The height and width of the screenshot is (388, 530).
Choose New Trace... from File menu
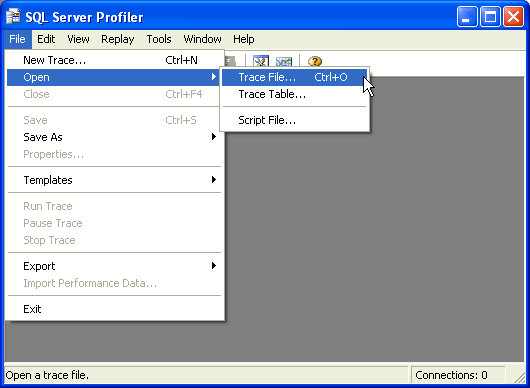[115, 60]
